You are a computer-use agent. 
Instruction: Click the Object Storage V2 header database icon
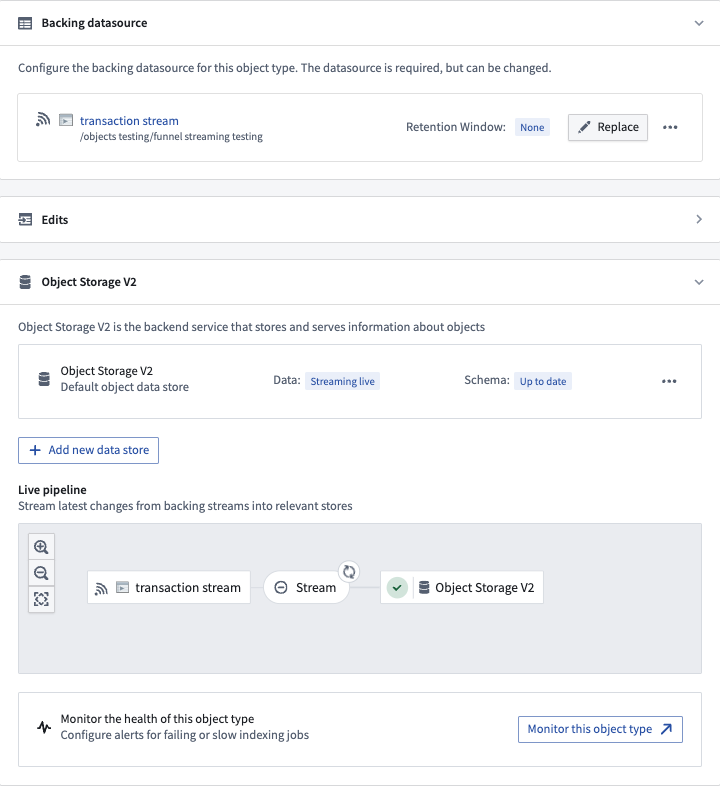(x=25, y=282)
